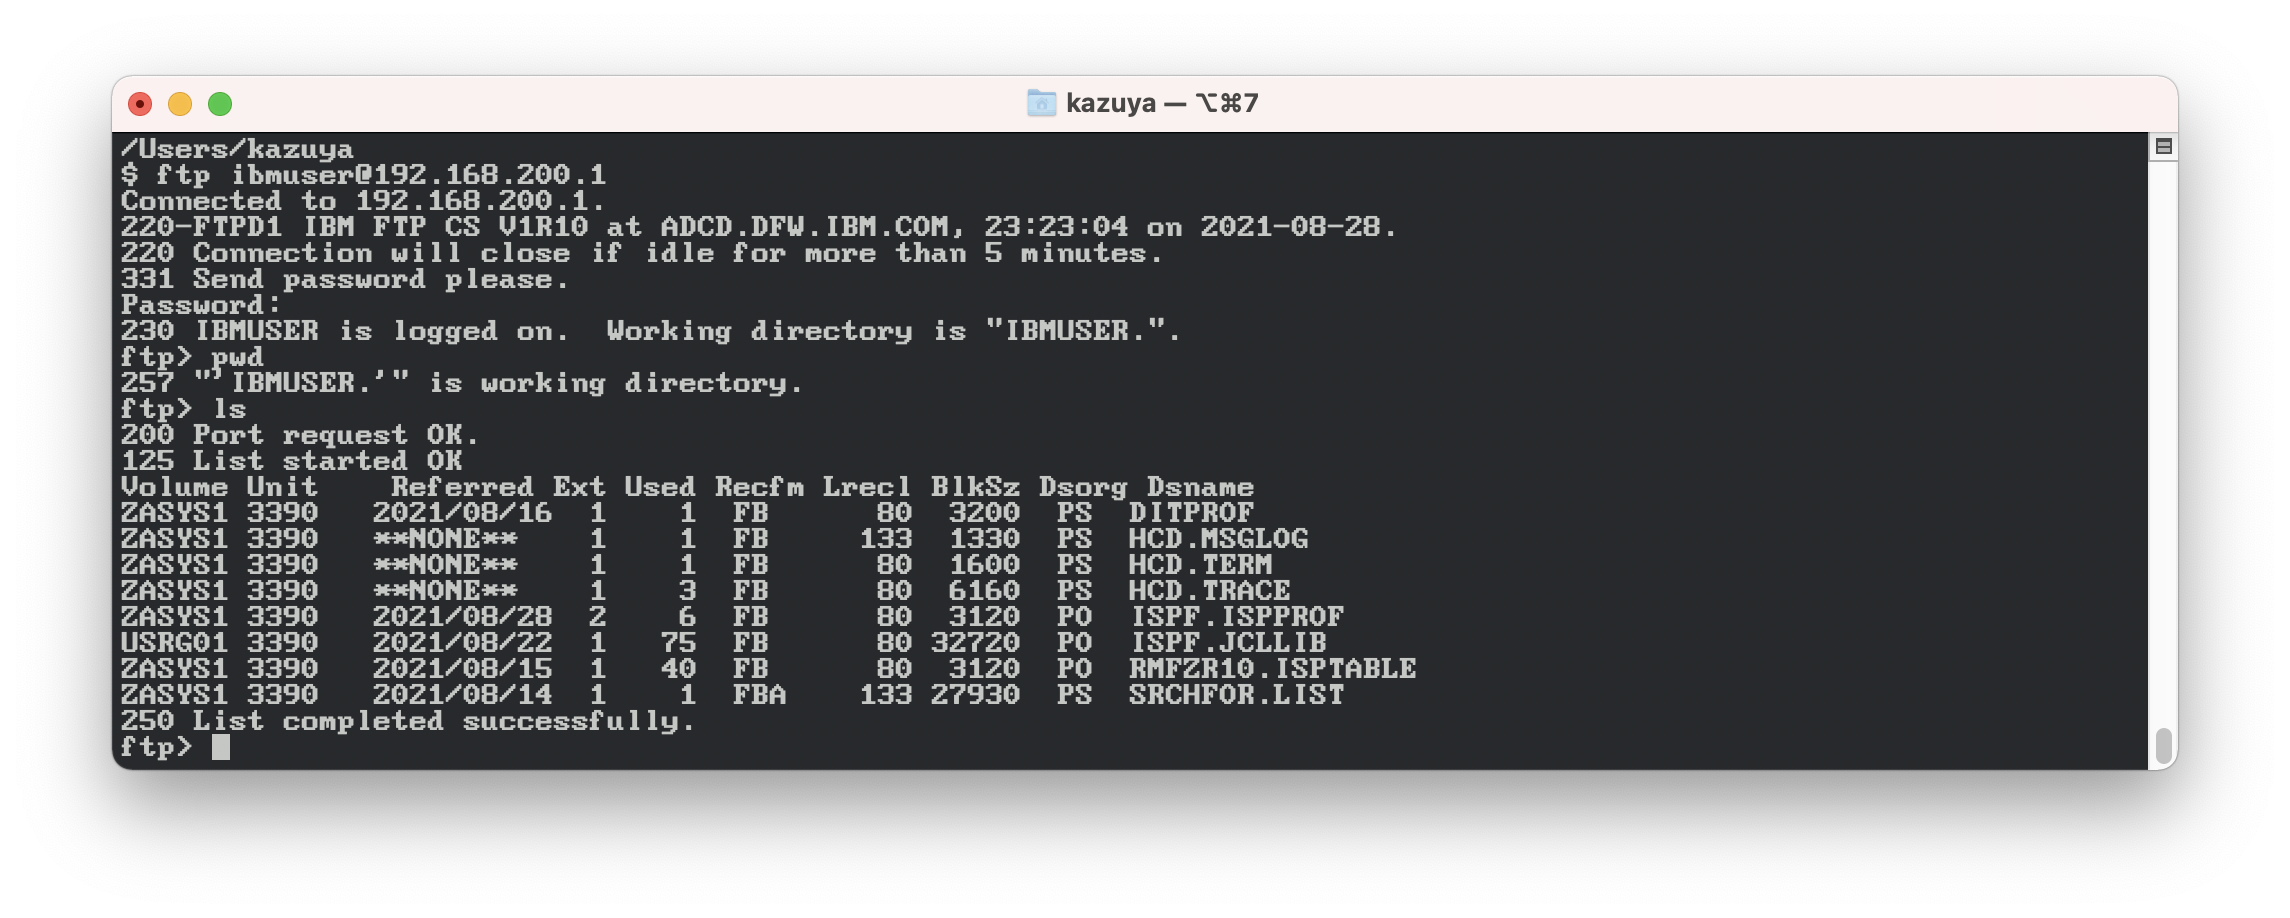Click the referred date 2021/08/22

(x=462, y=643)
